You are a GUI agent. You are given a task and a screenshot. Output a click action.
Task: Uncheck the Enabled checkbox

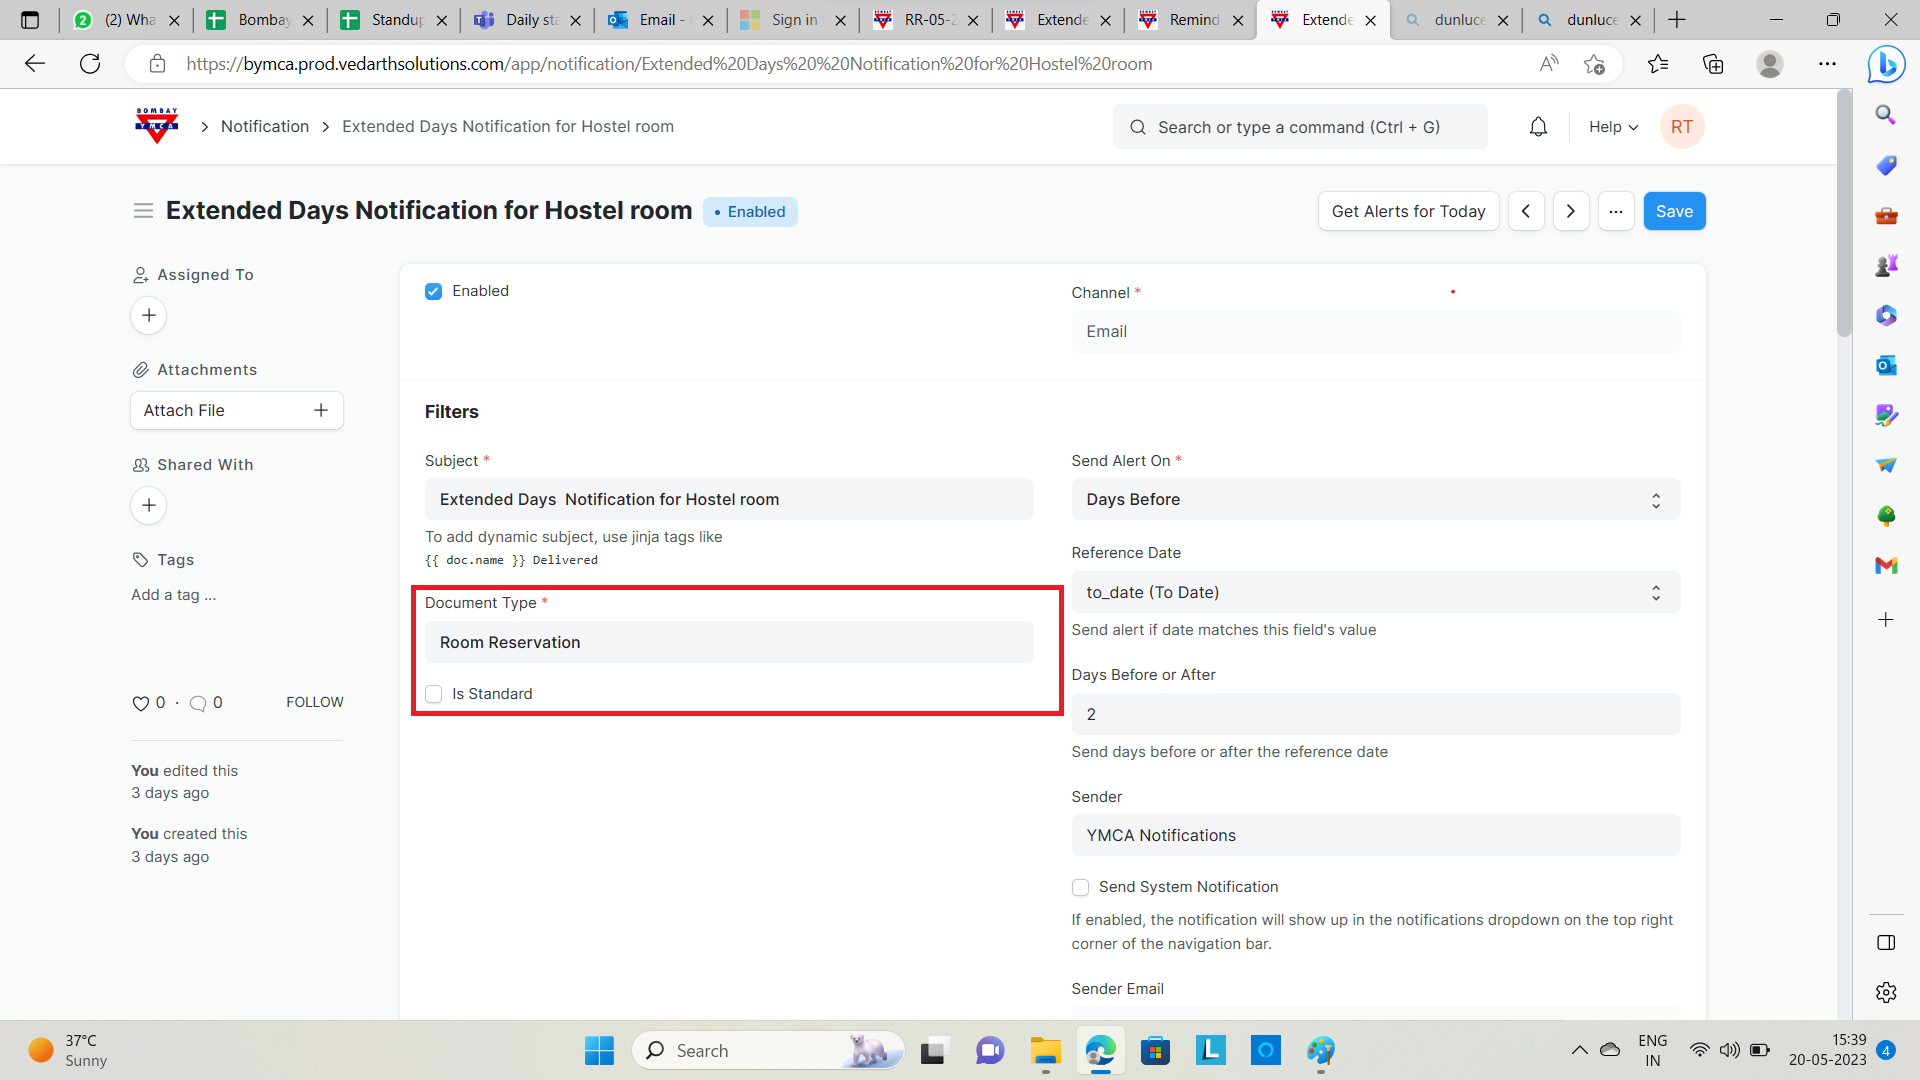point(433,291)
